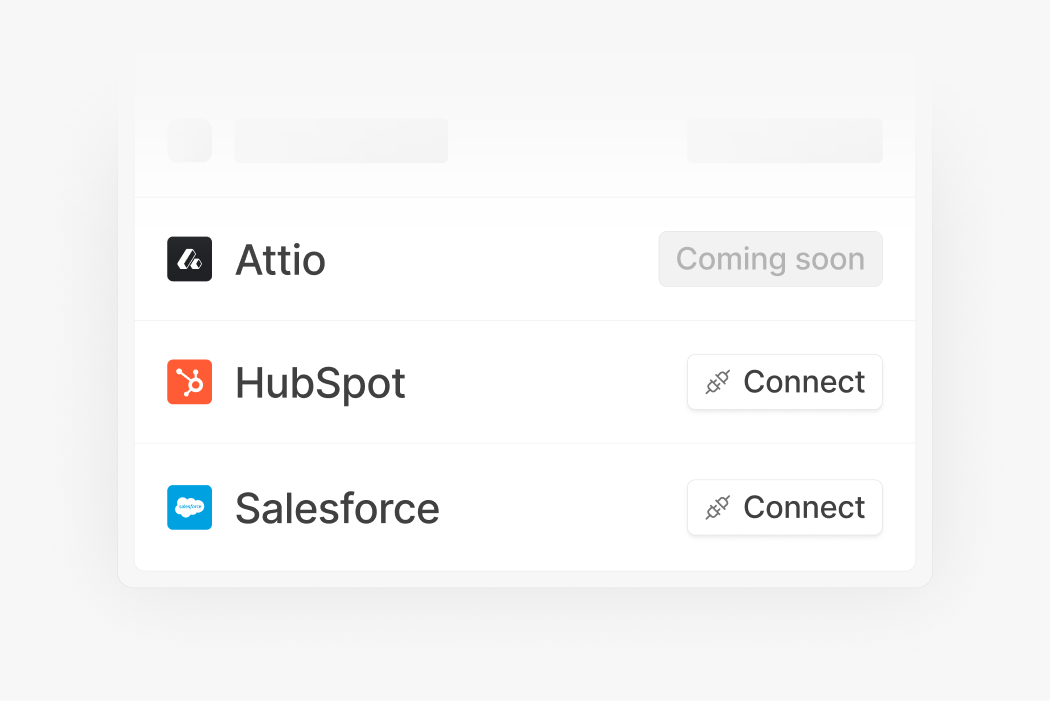1050x701 pixels.
Task: Click the Attio logo icon
Action: coord(190,259)
